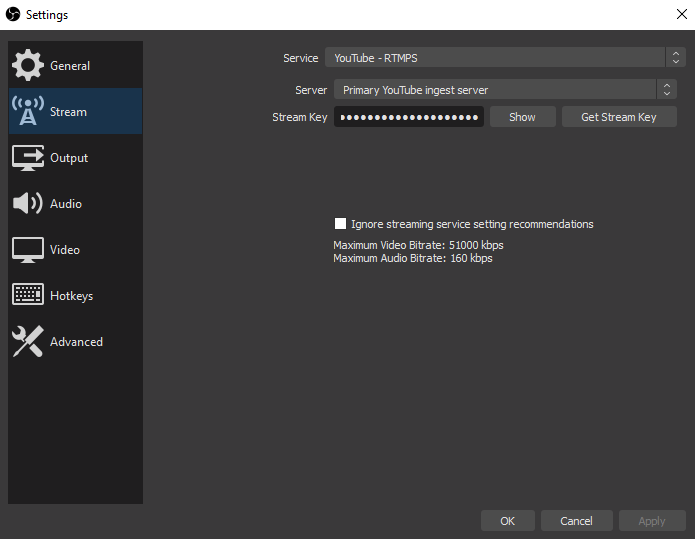
Task: Cancel the Settings dialog
Action: pos(576,521)
